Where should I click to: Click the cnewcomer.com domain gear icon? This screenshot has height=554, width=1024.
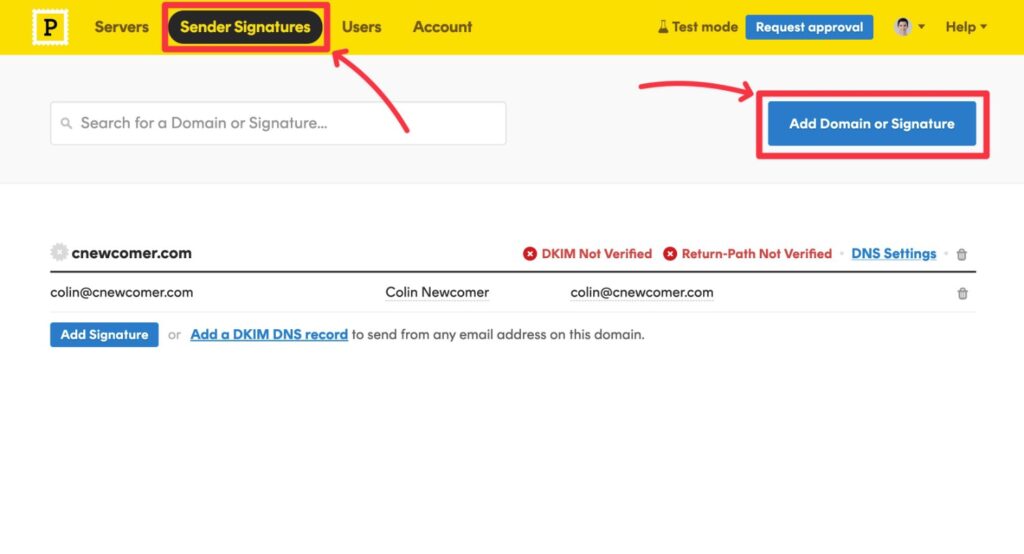pyautogui.click(x=59, y=252)
